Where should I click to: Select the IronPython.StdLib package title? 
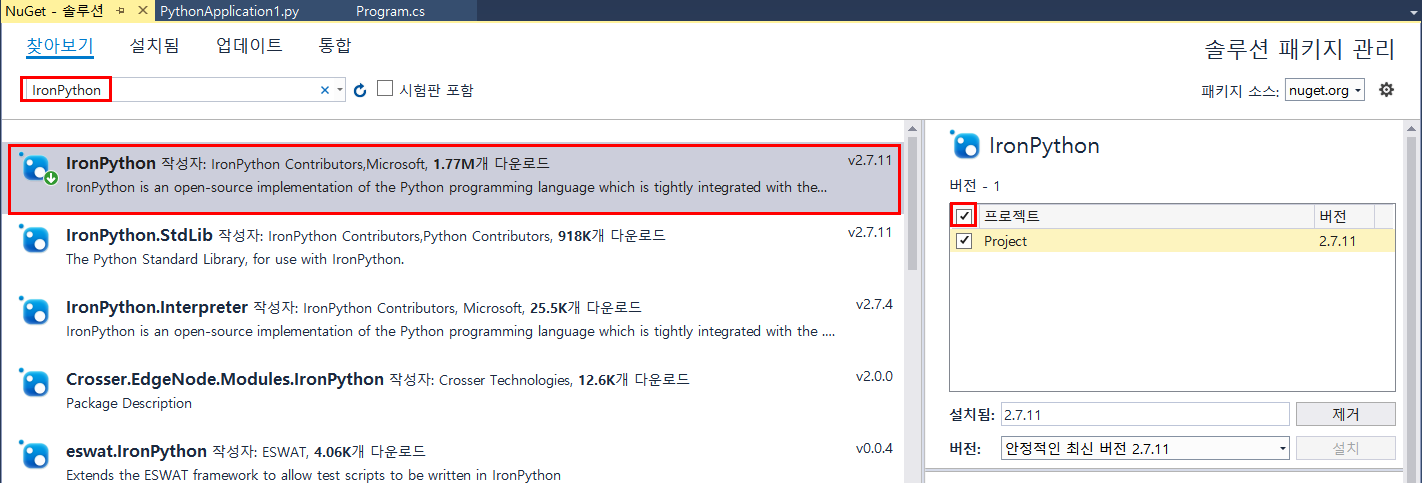(139, 235)
